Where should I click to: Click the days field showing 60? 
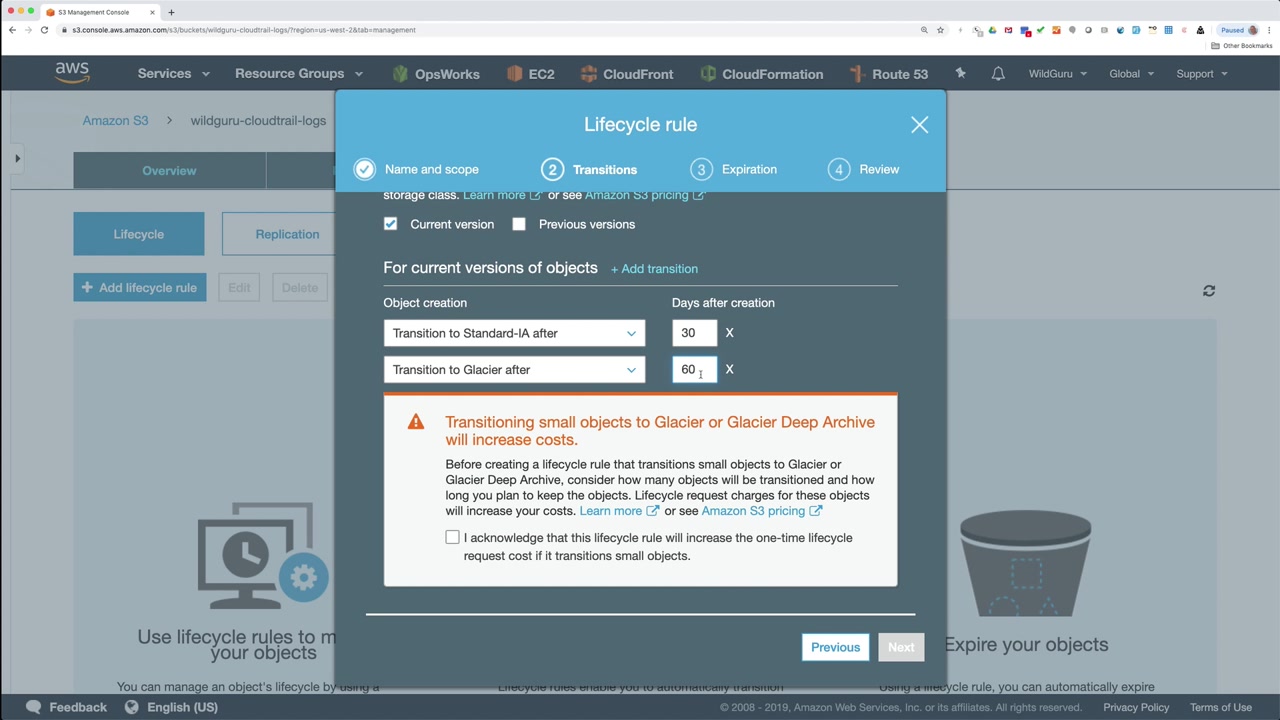click(x=694, y=370)
